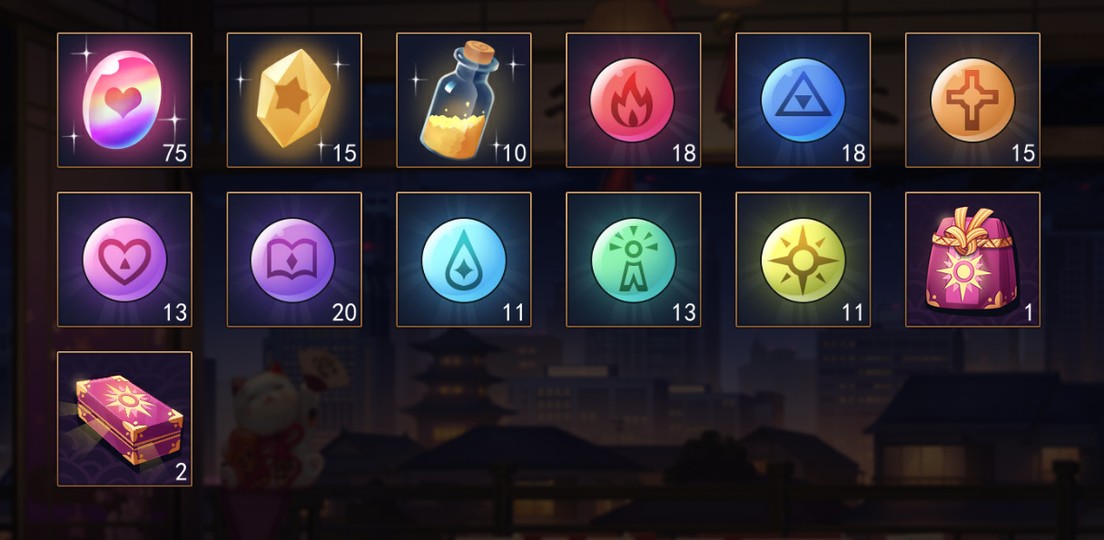Choose the yellow sun star orb

(x=803, y=259)
